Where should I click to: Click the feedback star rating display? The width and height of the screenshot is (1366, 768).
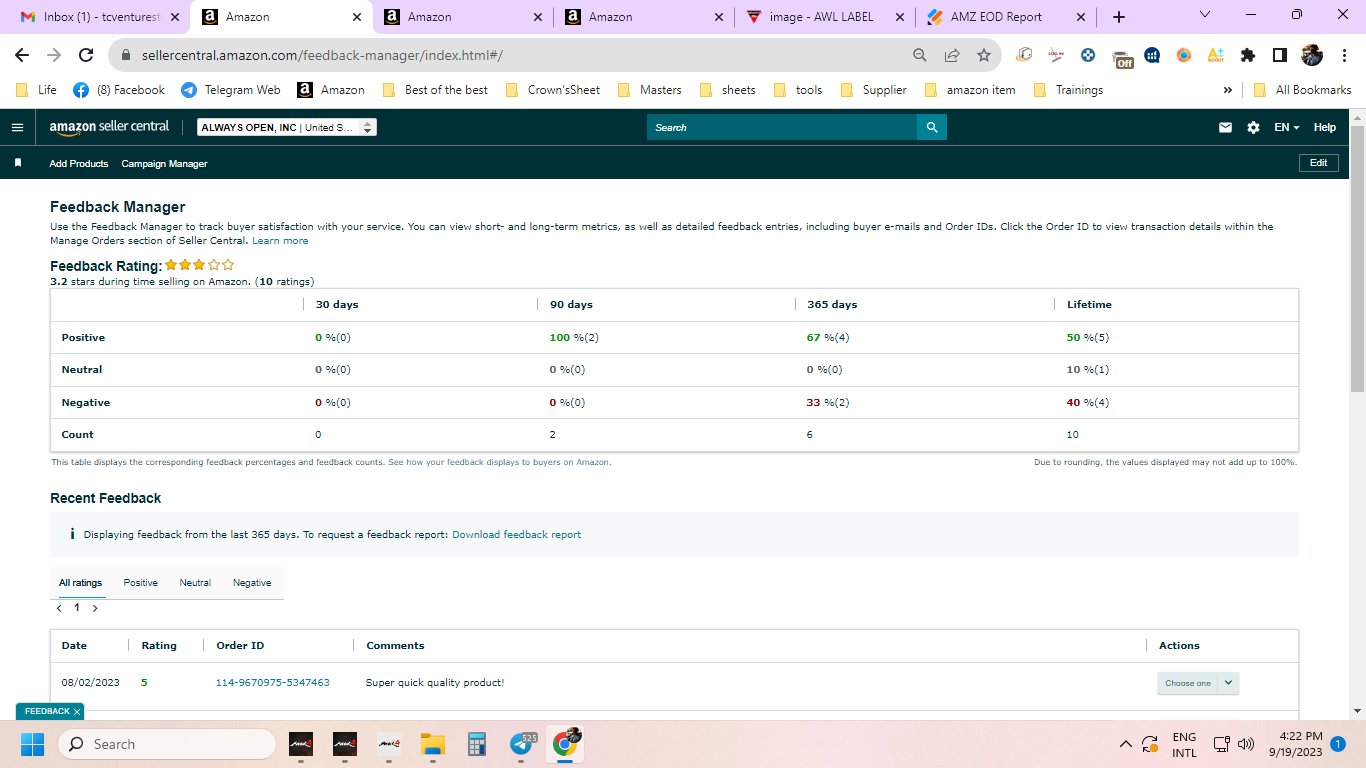[200, 265]
